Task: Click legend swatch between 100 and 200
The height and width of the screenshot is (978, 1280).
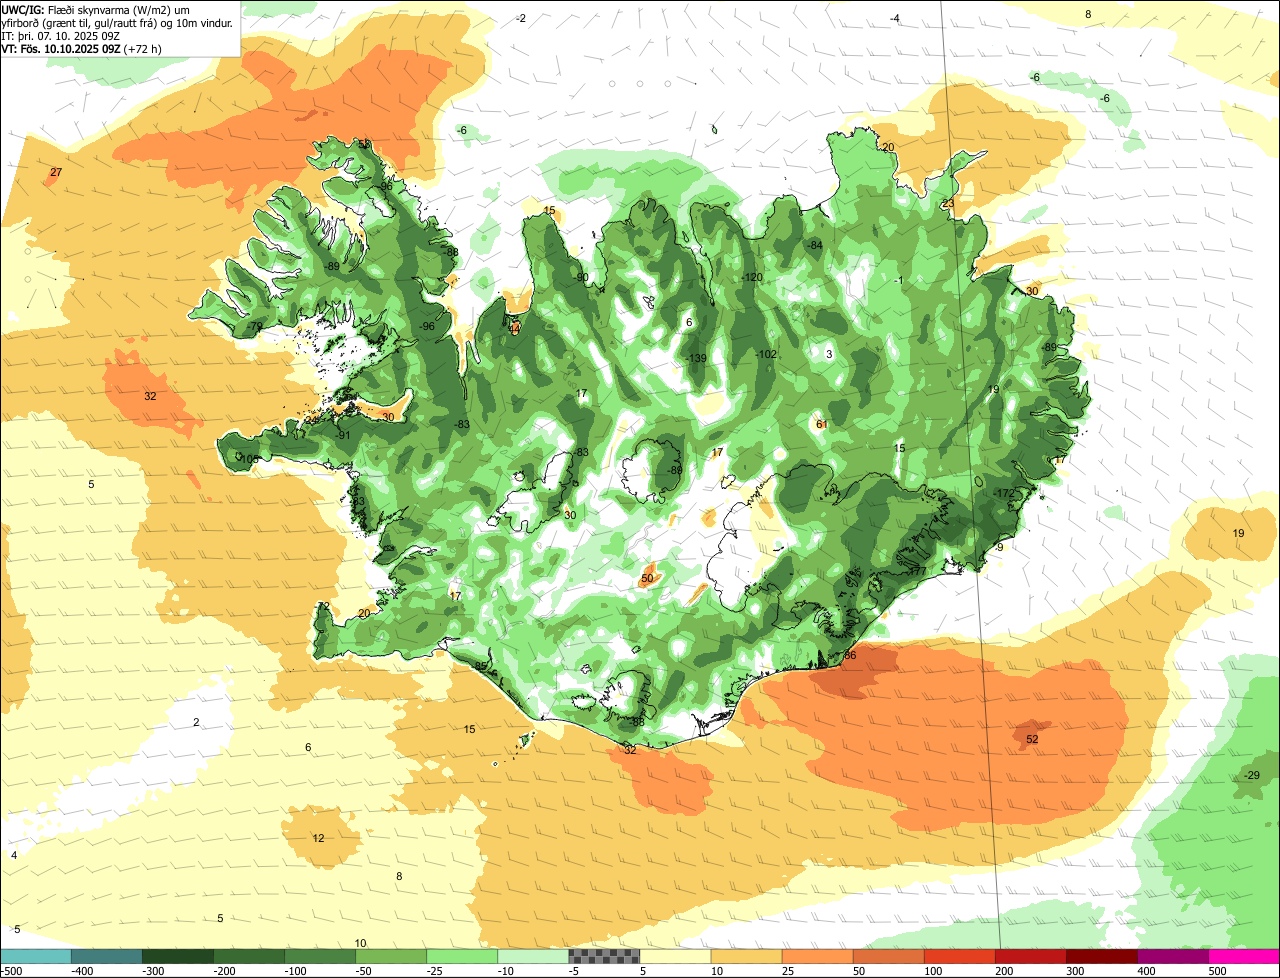Action: pos(960,957)
